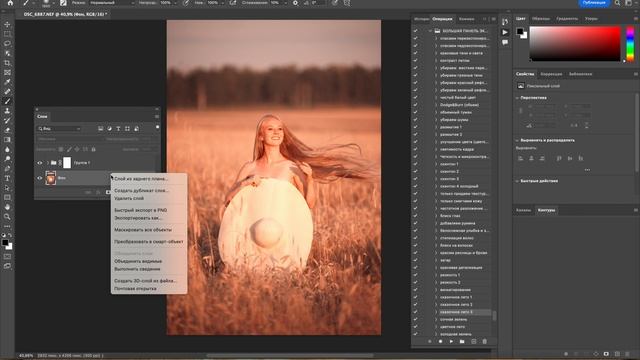
Task: Select the Eraser tool
Action: coord(7,130)
